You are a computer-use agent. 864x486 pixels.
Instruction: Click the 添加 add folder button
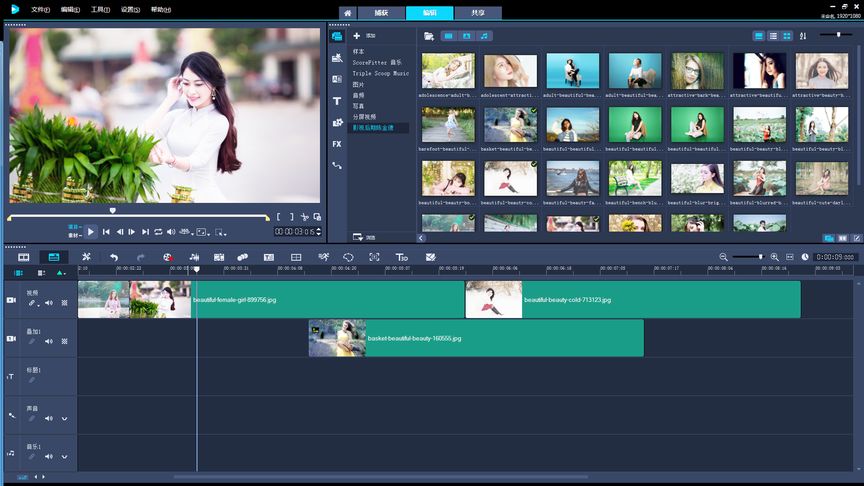coord(362,36)
